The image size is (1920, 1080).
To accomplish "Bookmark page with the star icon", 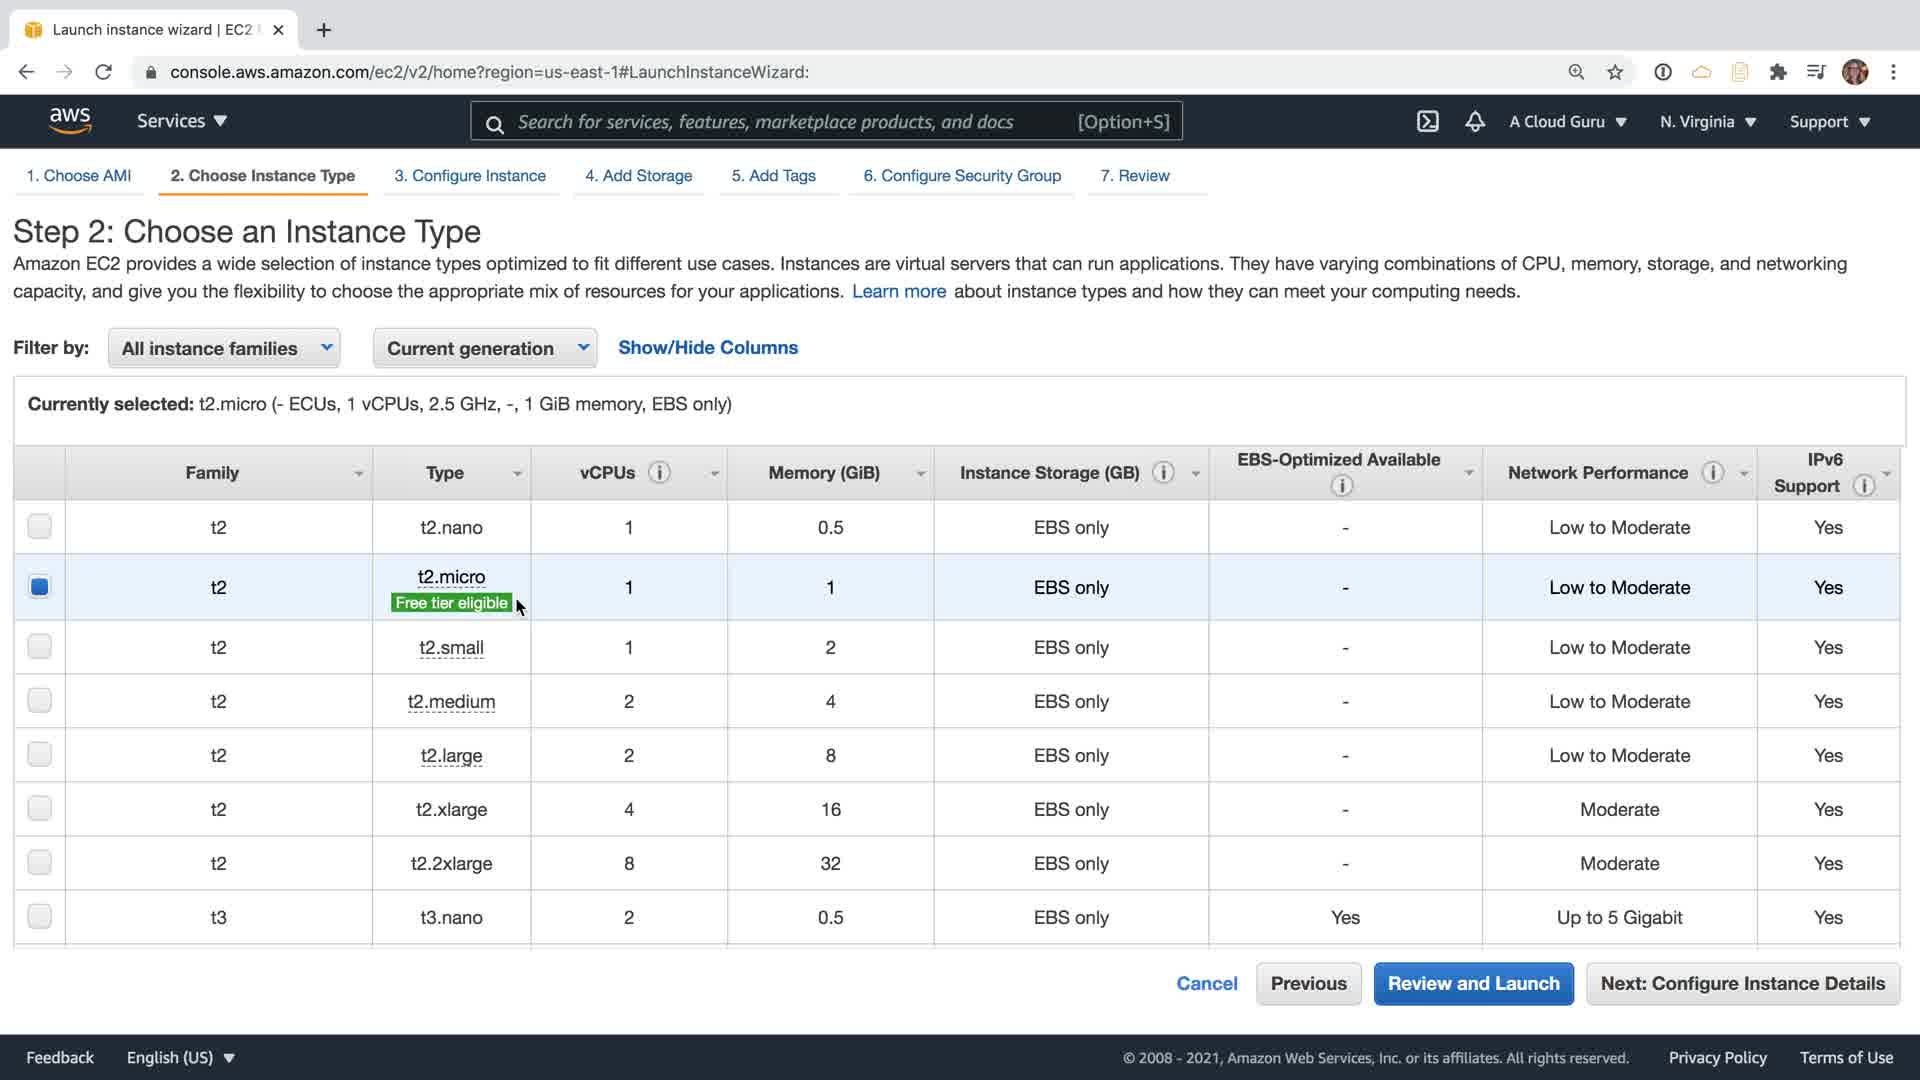I will [1614, 72].
